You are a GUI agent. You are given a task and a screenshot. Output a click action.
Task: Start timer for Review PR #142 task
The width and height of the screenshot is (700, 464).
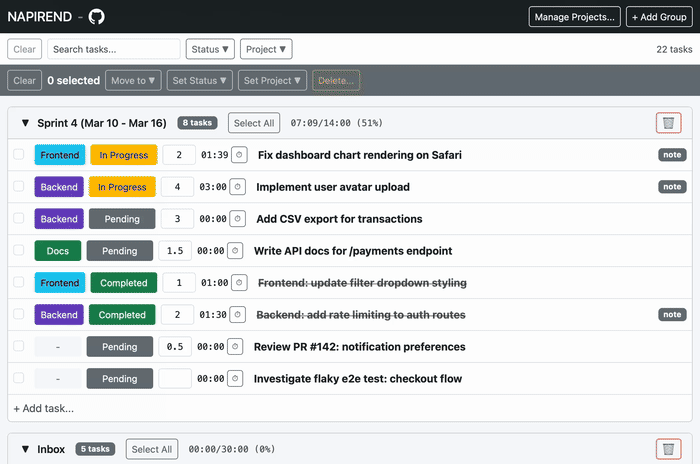tap(235, 347)
